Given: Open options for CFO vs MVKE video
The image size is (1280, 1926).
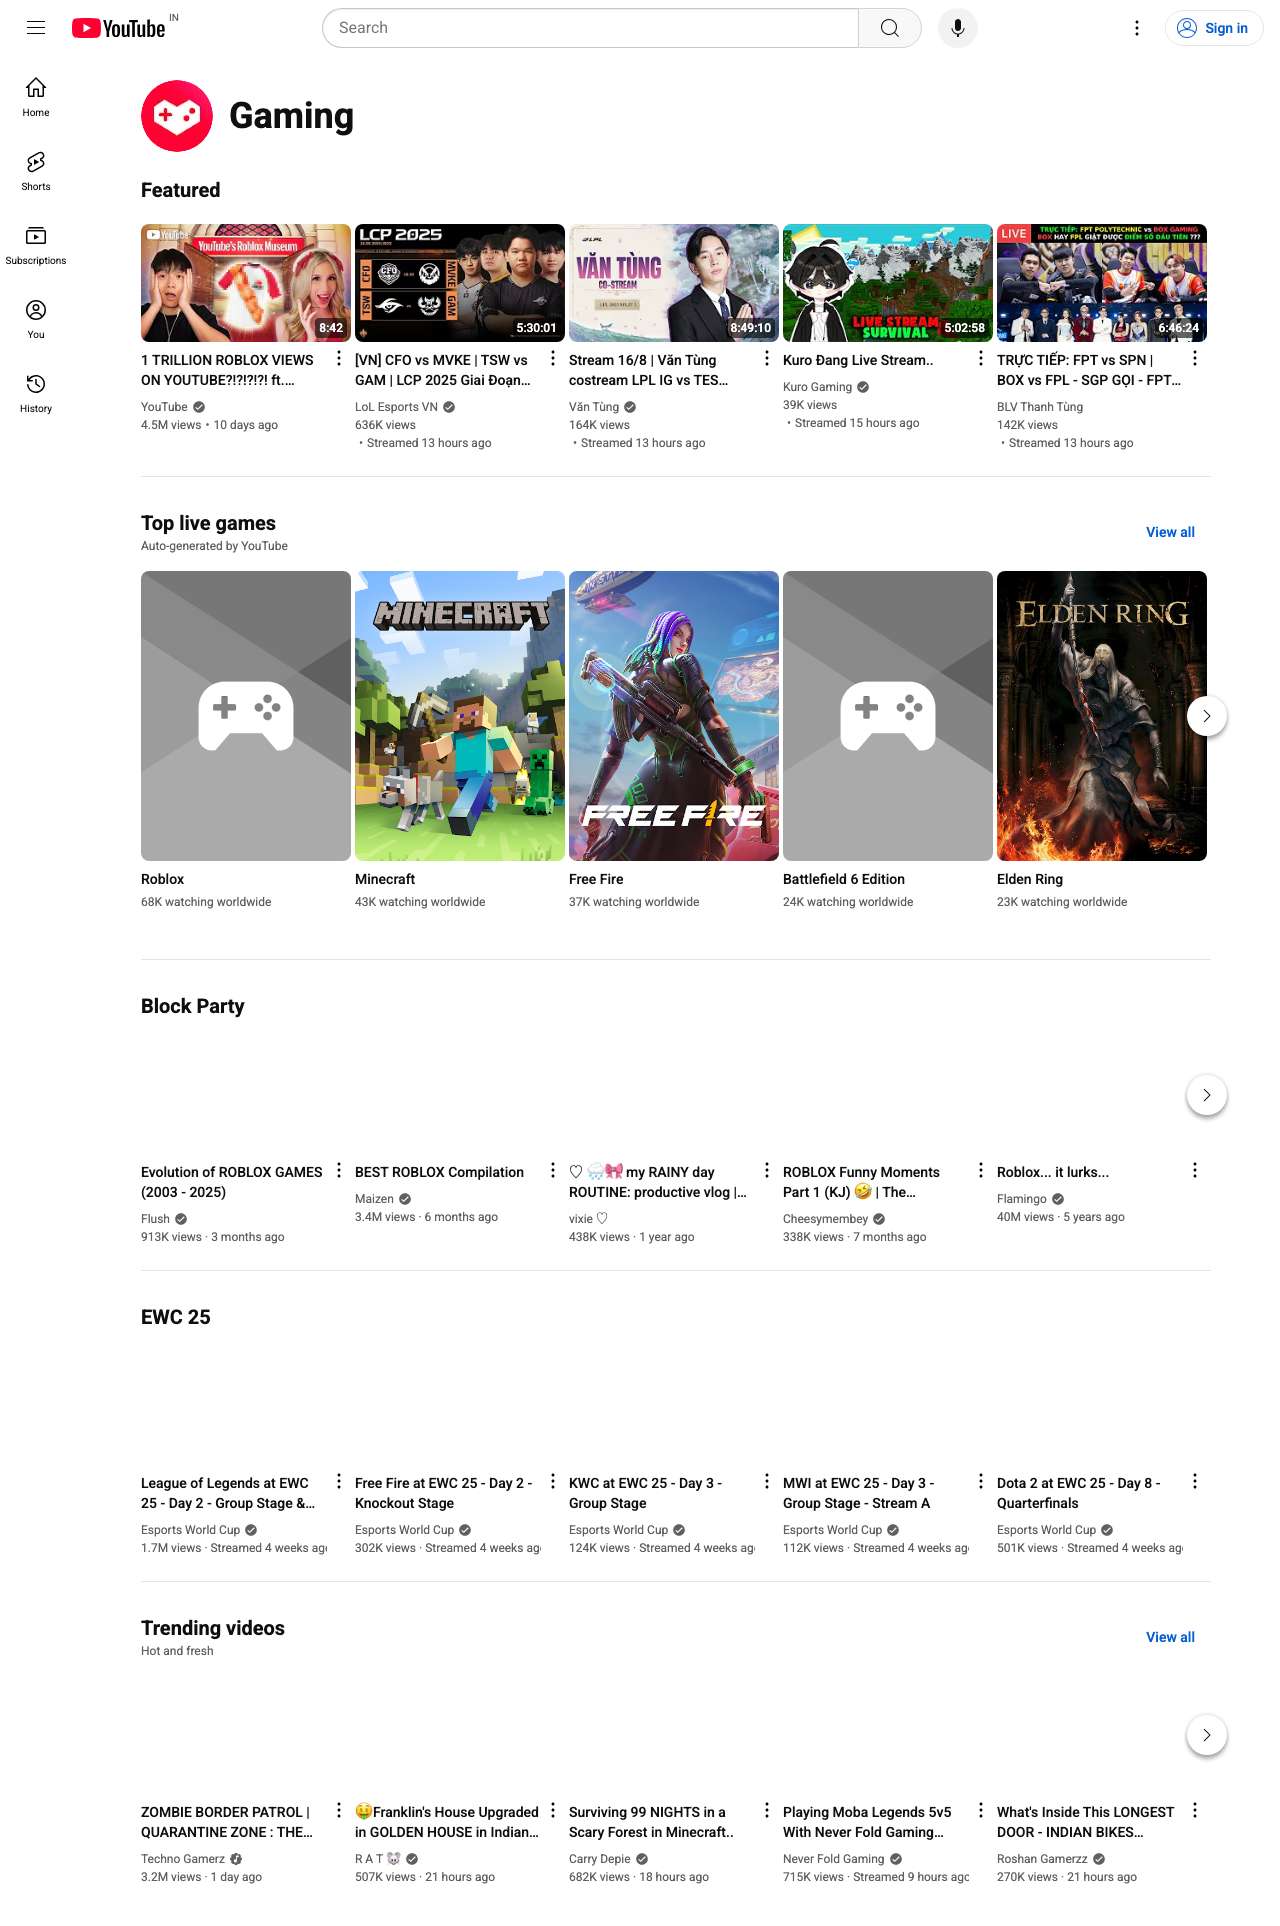Looking at the screenshot, I should coord(553,358).
